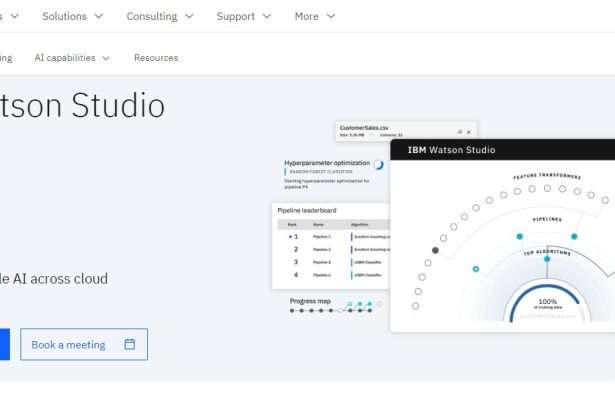The image size is (615, 410).
Task: Go to the Resources tab
Action: (156, 58)
